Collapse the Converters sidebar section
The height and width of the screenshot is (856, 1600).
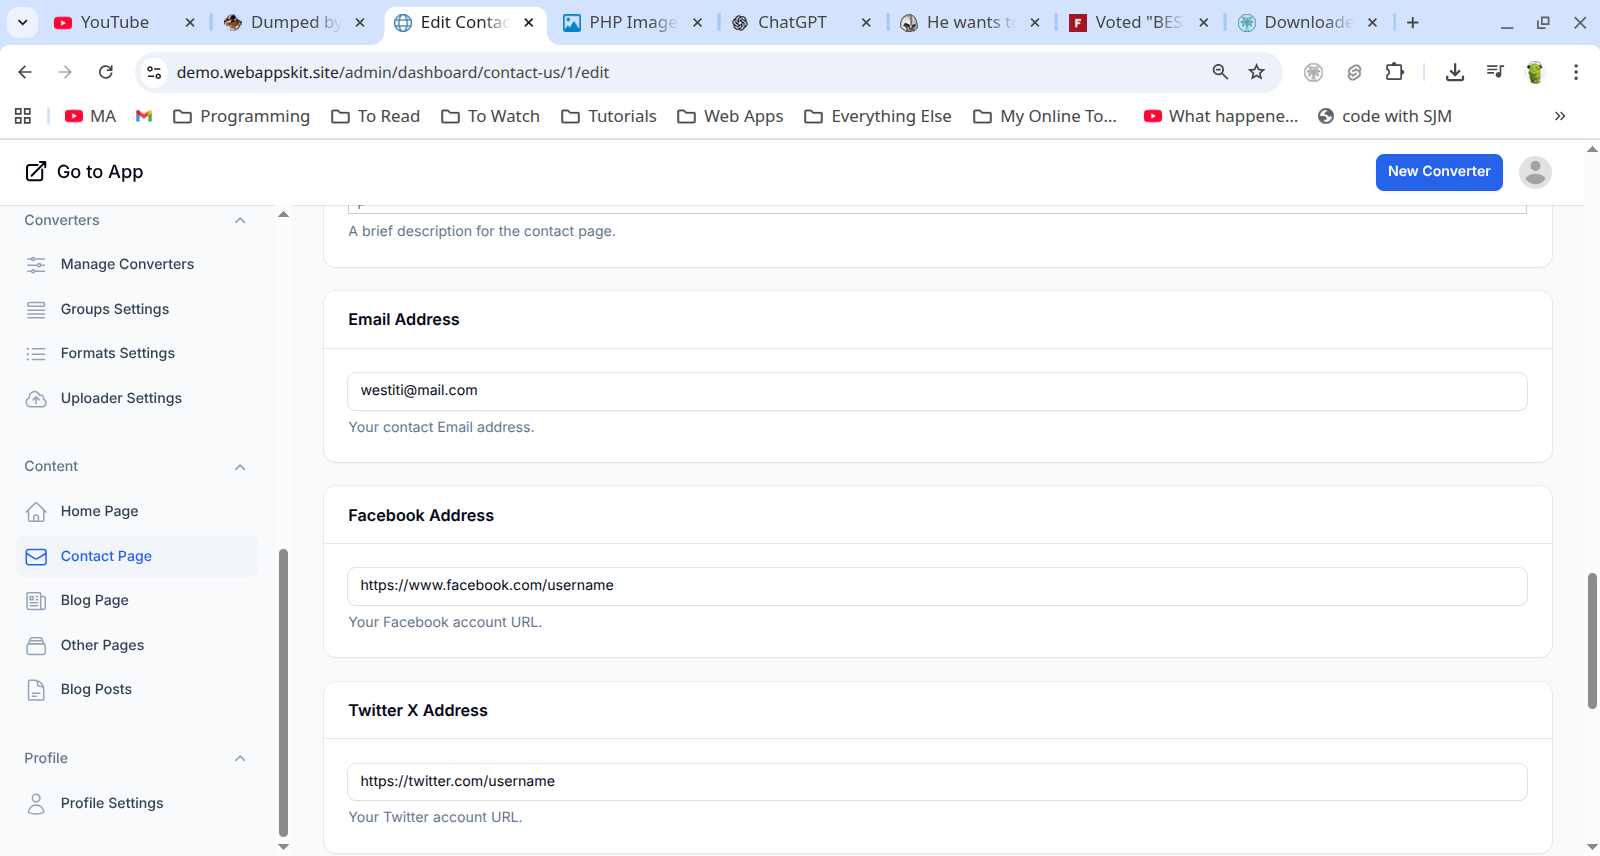coord(240,221)
